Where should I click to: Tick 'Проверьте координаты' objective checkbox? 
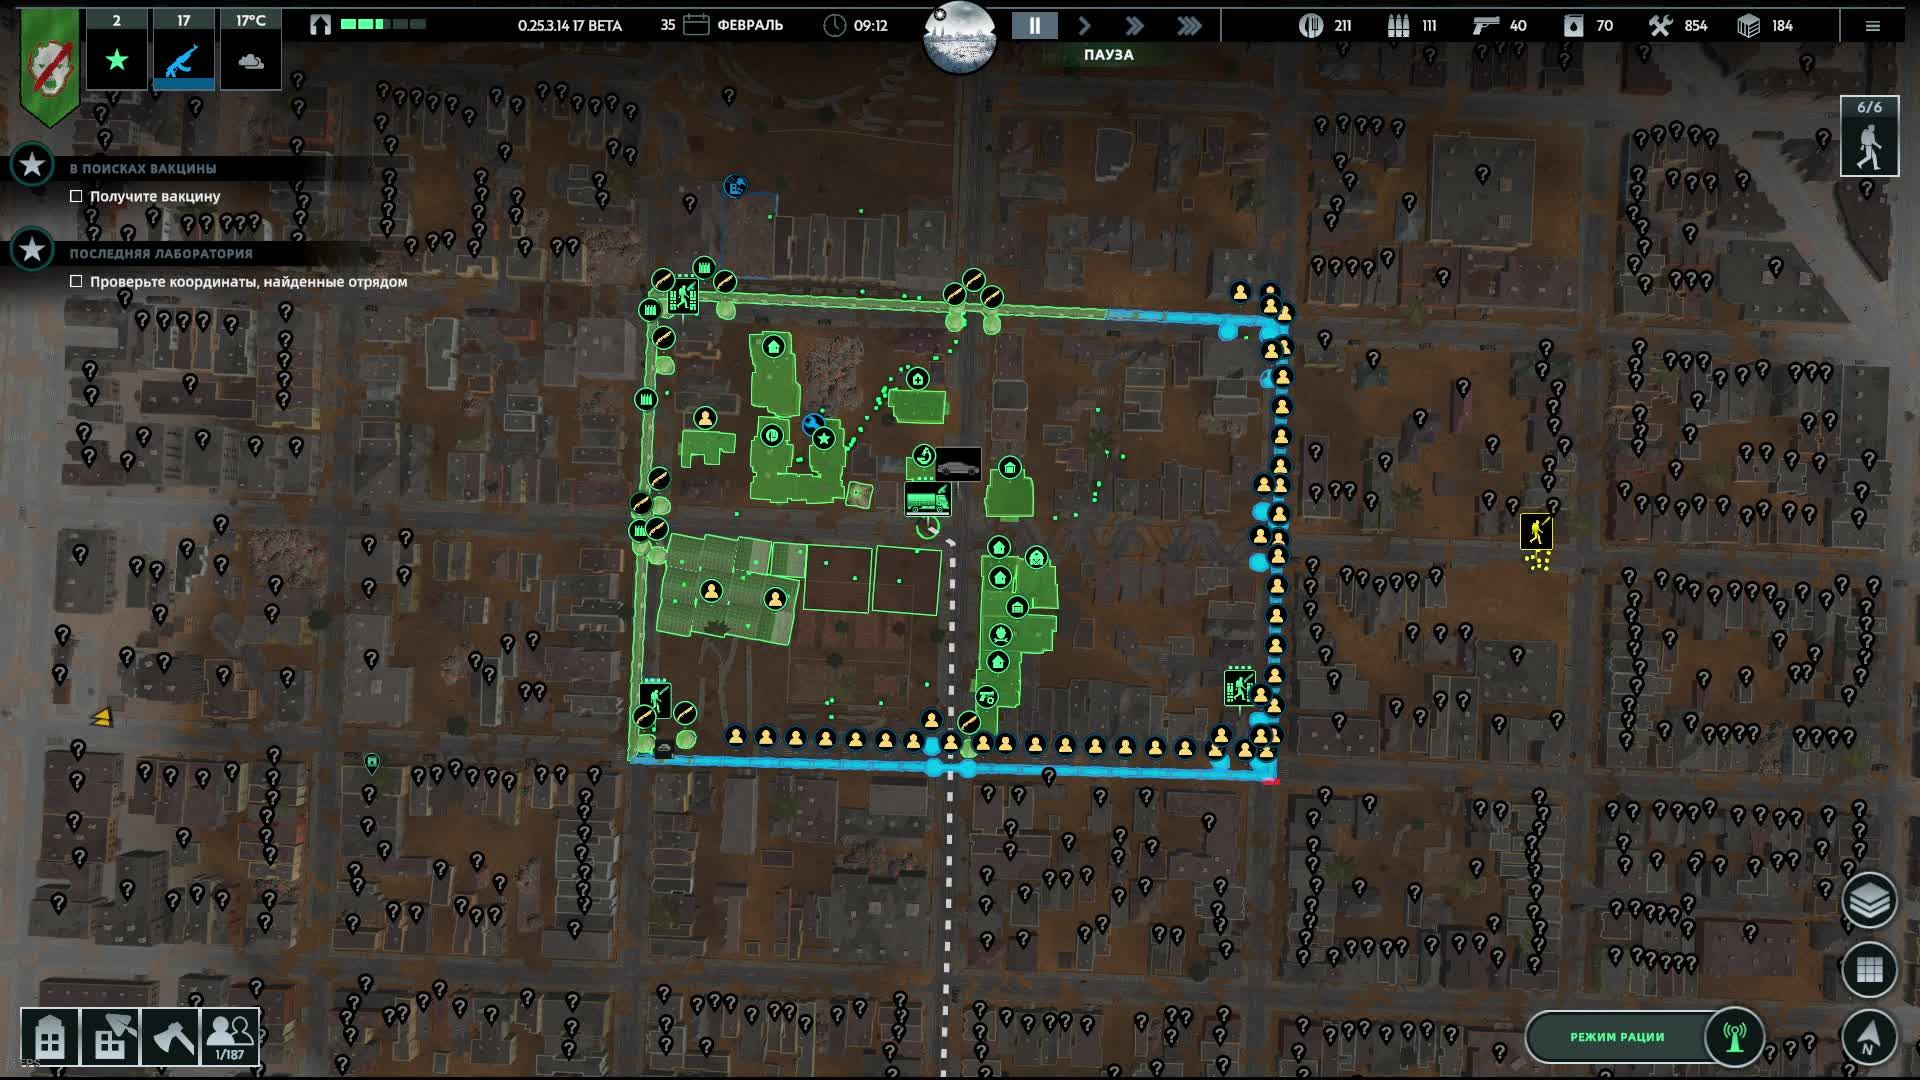coord(76,282)
